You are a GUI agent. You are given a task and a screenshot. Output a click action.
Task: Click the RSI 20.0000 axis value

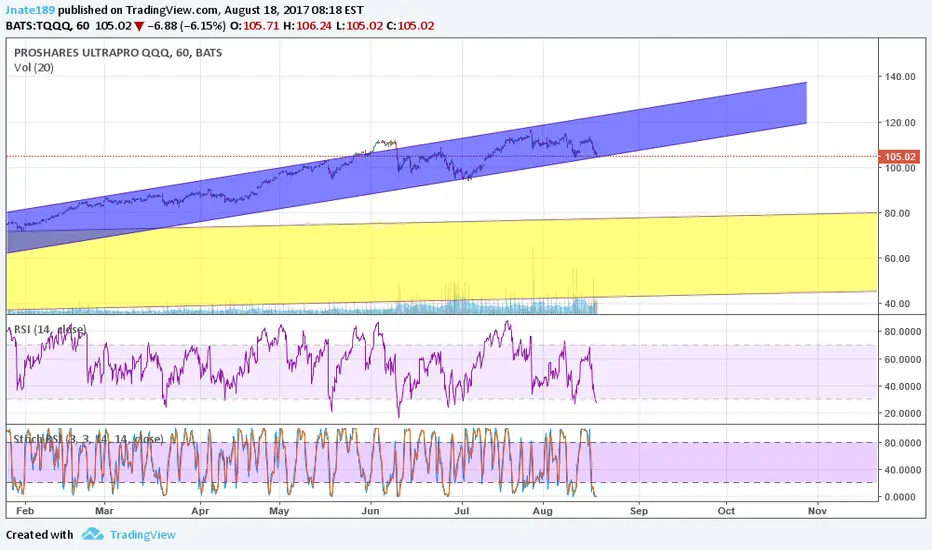click(902, 414)
